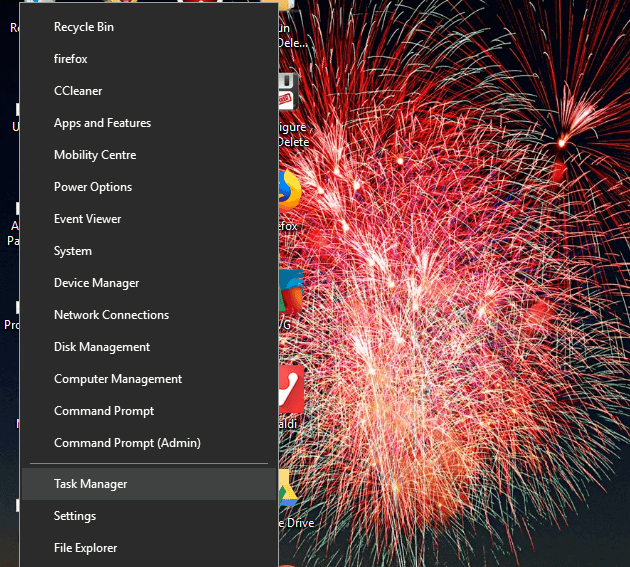This screenshot has height=567, width=630.
Task: Select Apps and Features
Action: (149, 123)
